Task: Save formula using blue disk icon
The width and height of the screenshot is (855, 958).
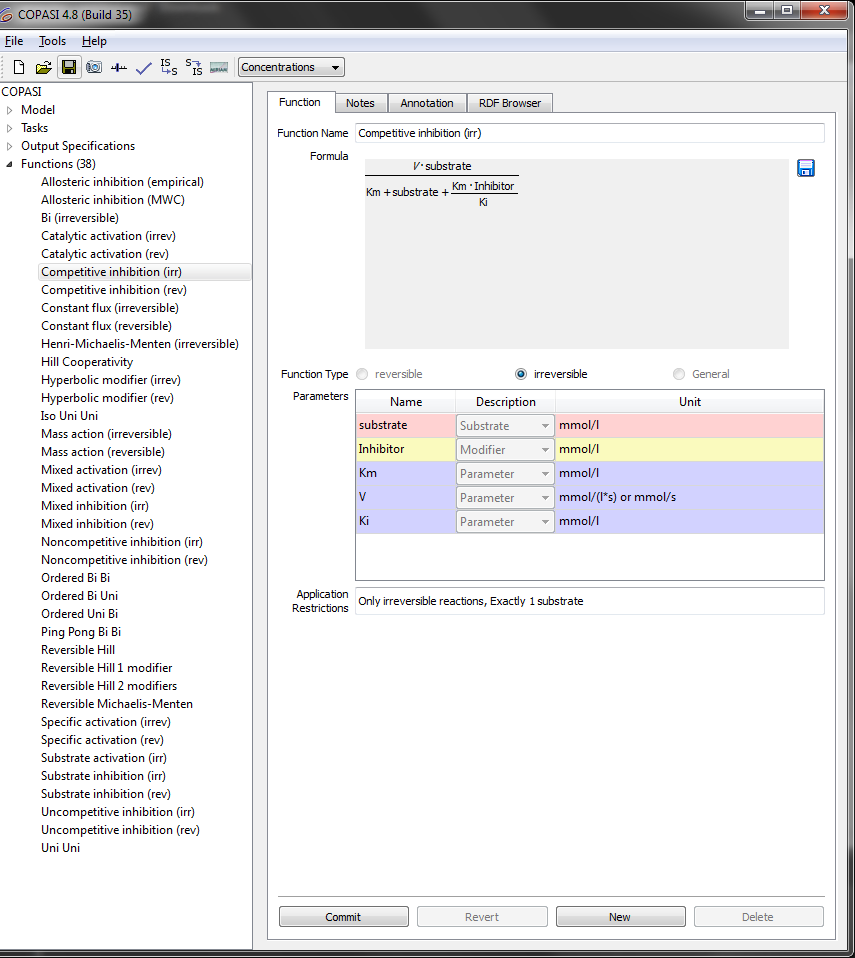Action: point(806,168)
